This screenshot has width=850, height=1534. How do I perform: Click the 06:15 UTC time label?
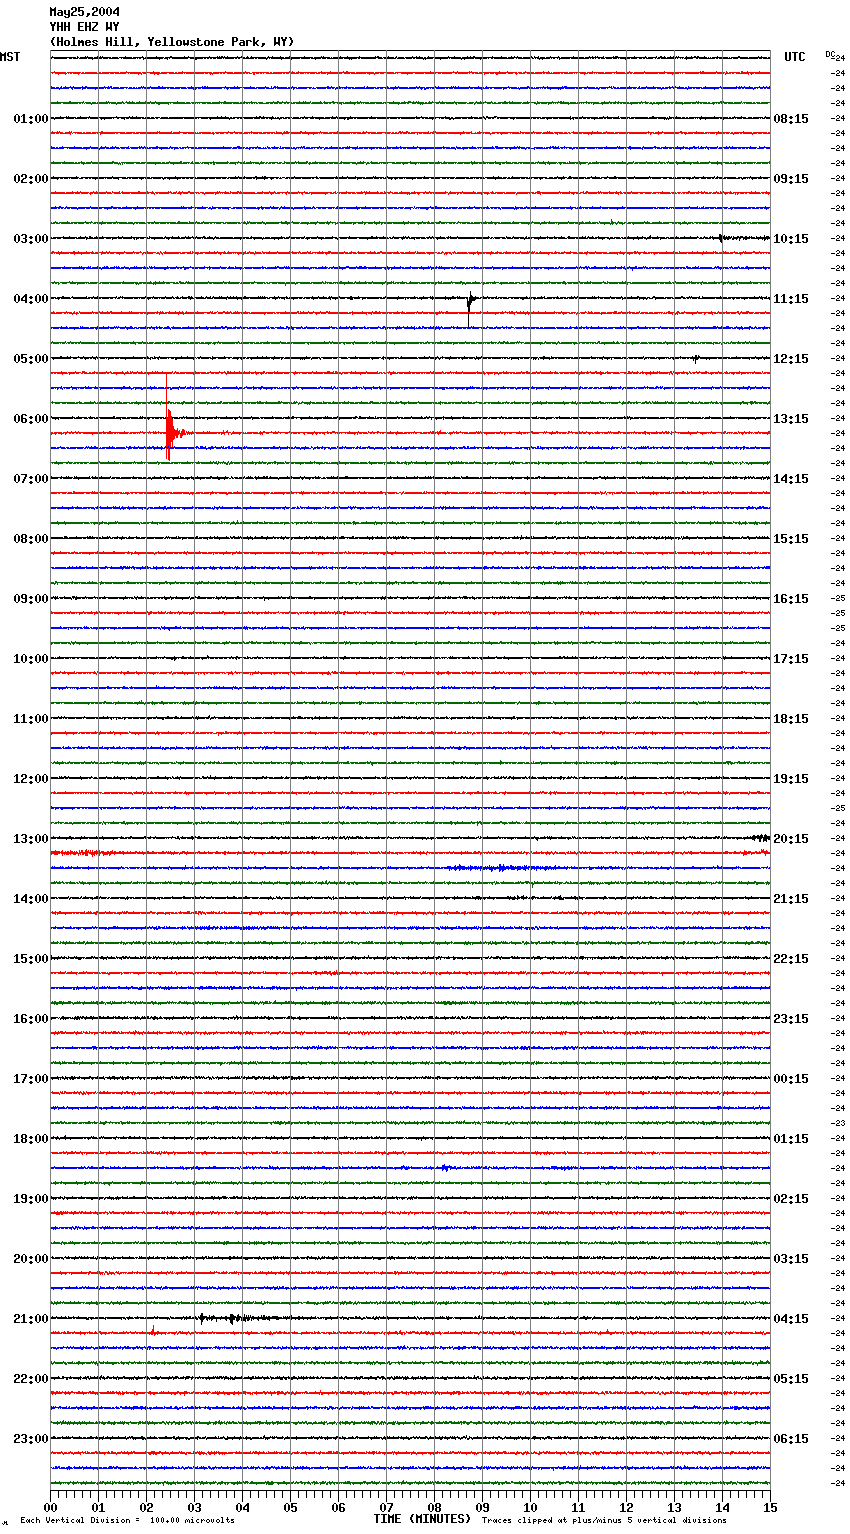pyautogui.click(x=791, y=1439)
